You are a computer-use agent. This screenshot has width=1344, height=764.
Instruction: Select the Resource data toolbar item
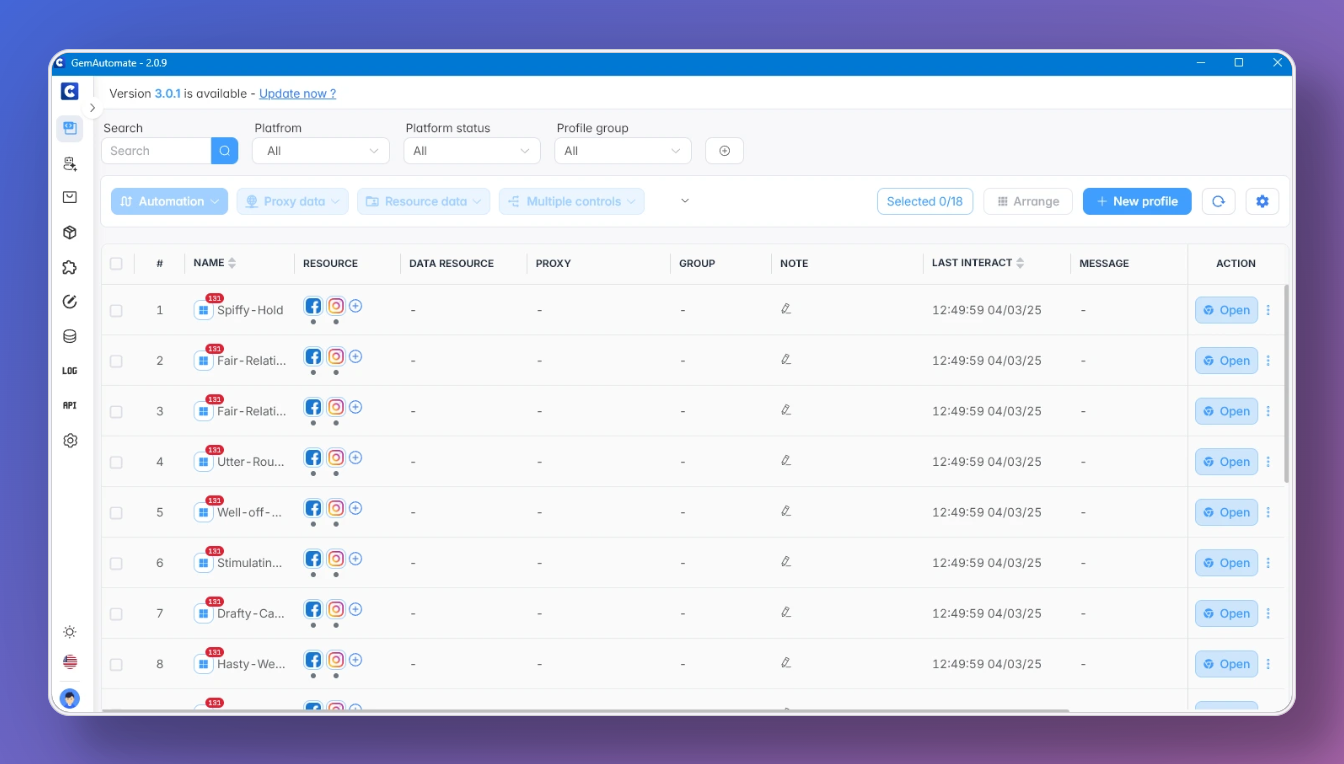pyautogui.click(x=423, y=201)
